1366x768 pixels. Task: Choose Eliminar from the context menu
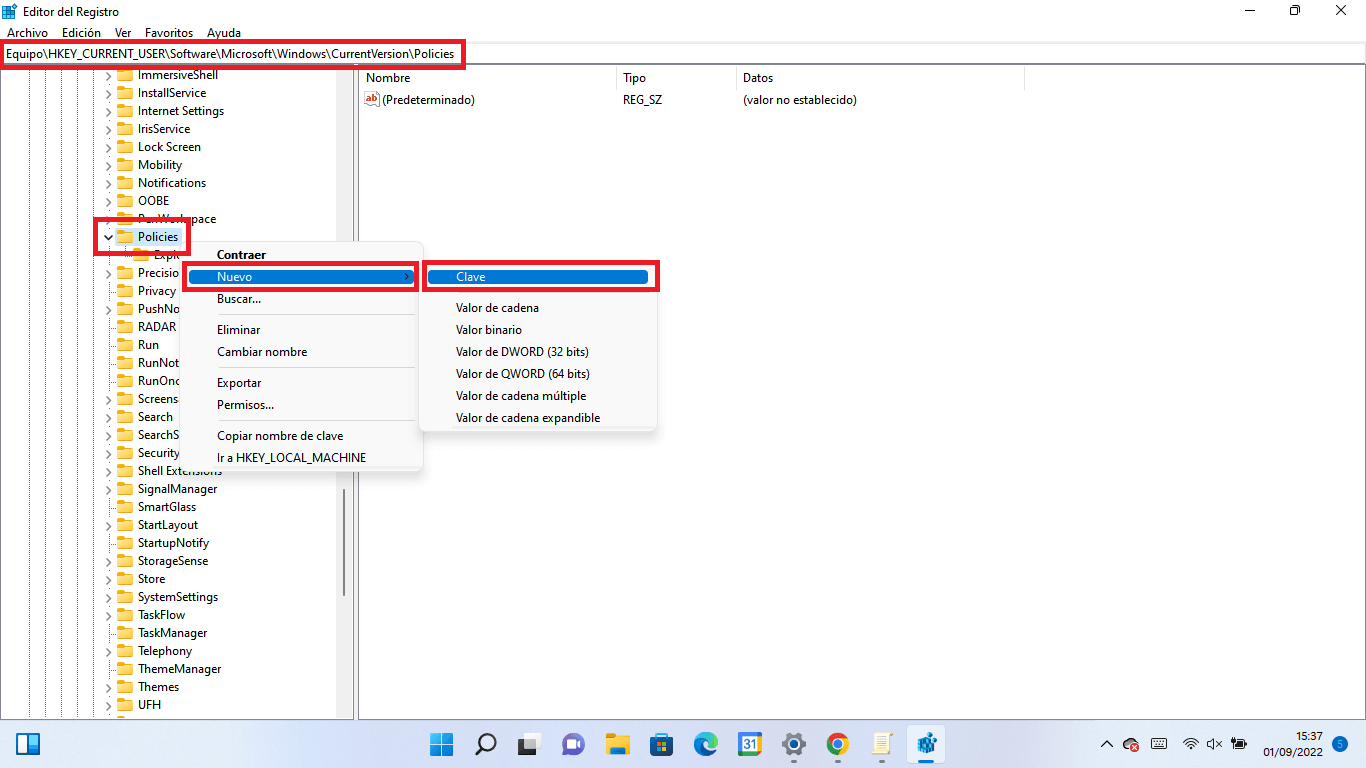pyautogui.click(x=239, y=330)
